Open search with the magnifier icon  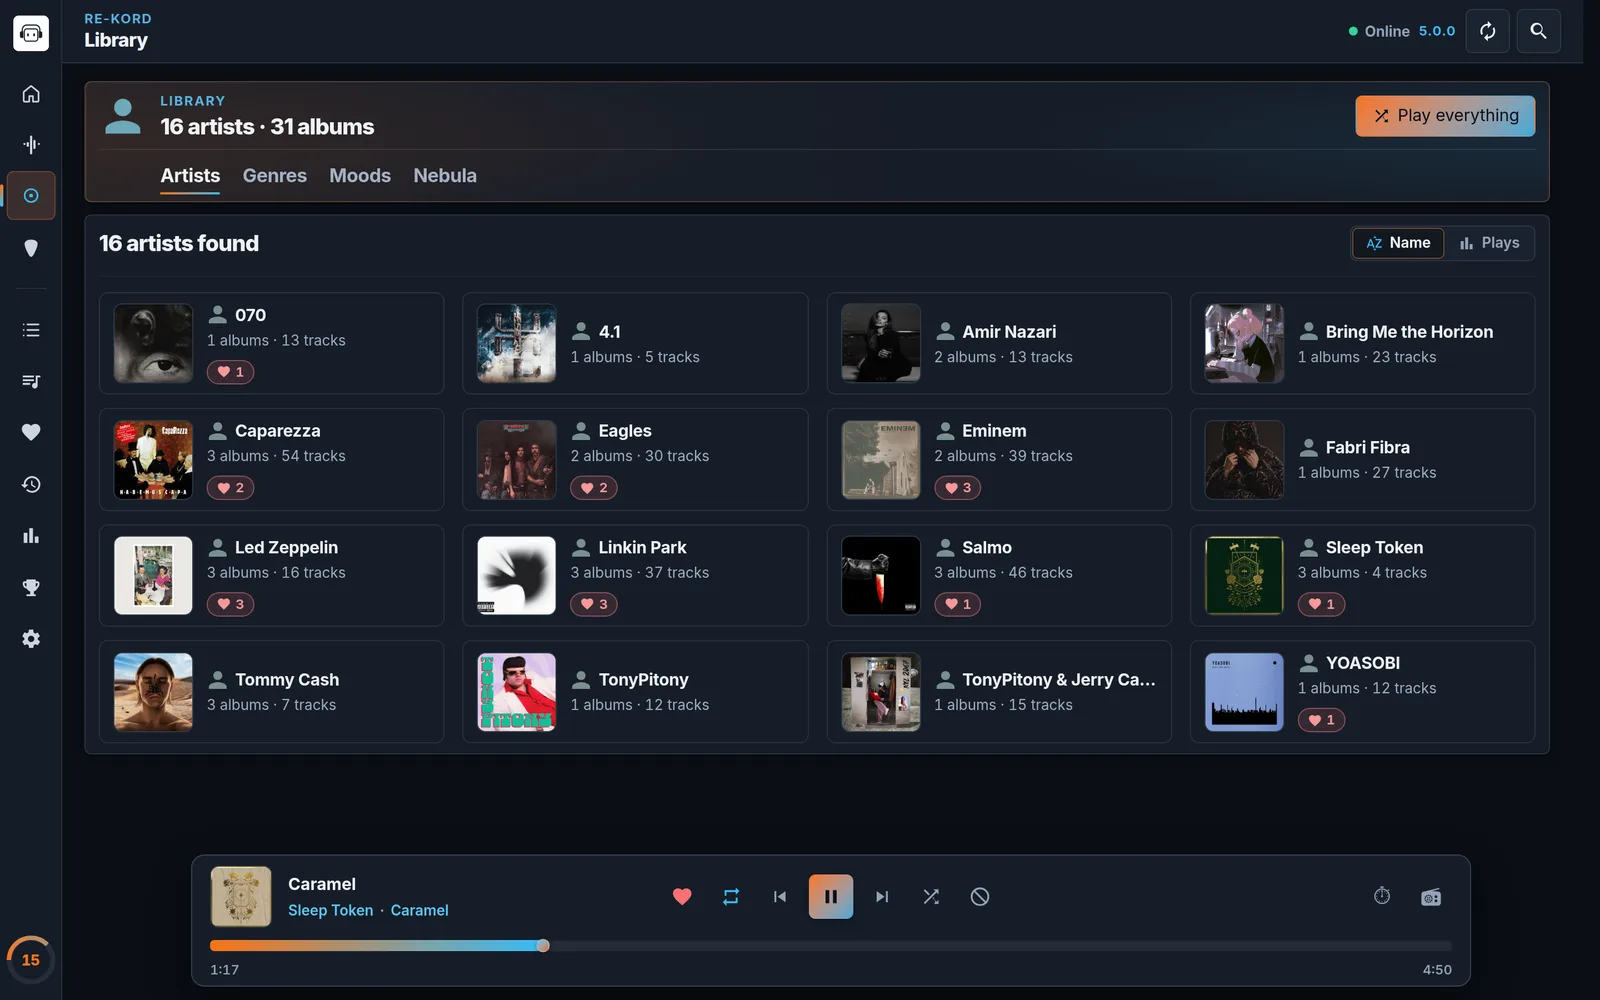1538,31
